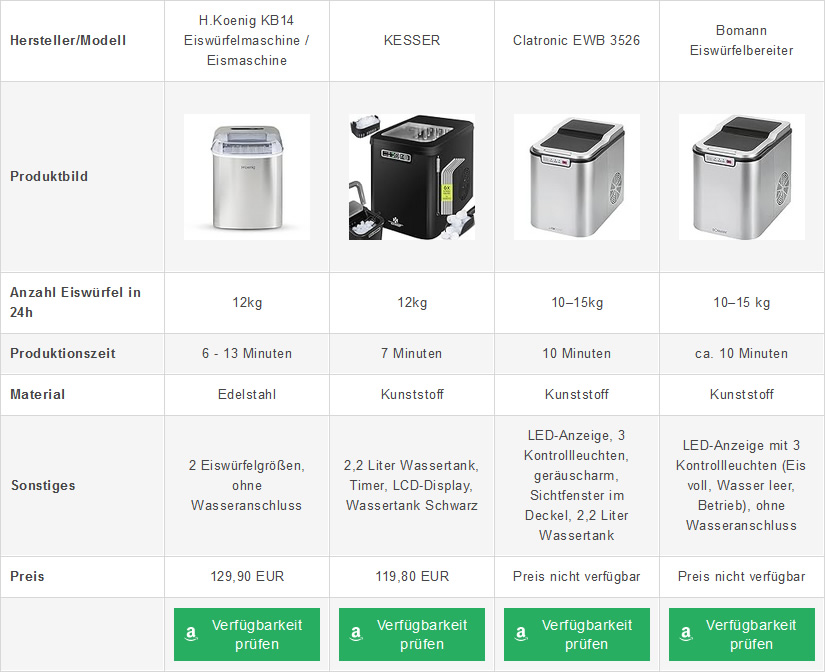Click the KESSER model name

(412, 41)
